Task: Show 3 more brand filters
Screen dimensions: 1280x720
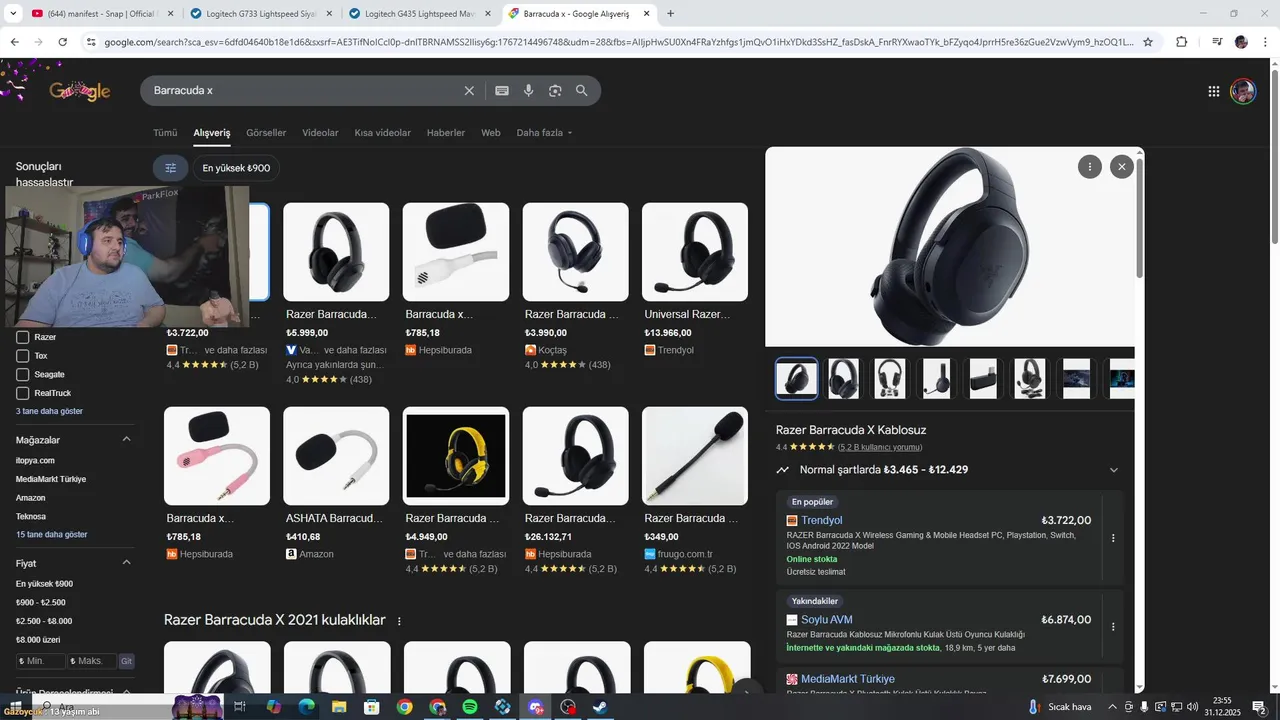Action: 49,411
